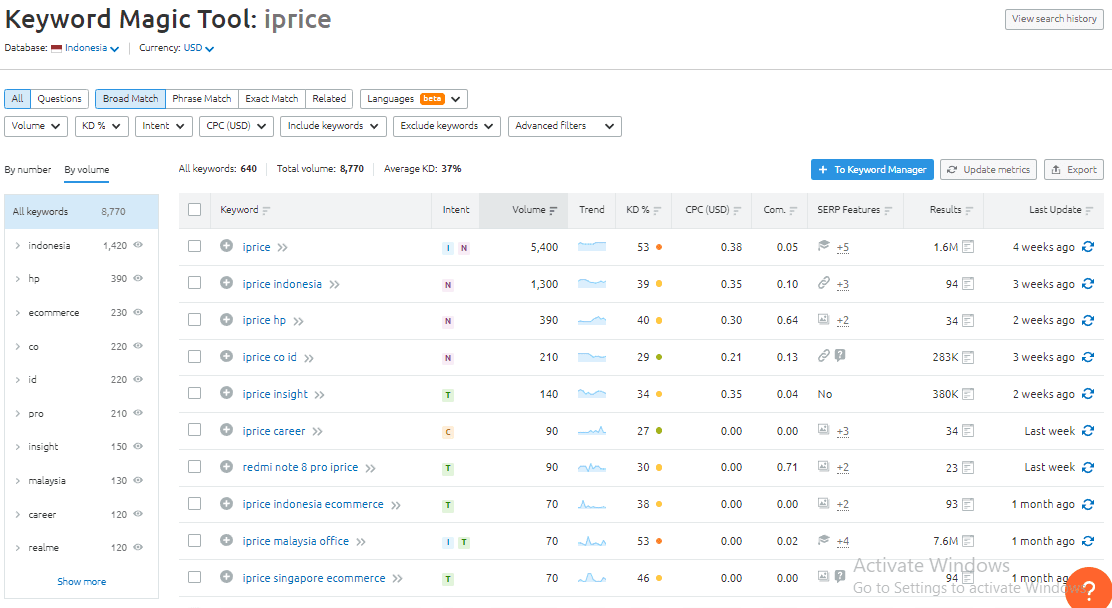Expand the 'malaysia' keyword group
This screenshot has height=608, width=1112.
tap(17, 480)
